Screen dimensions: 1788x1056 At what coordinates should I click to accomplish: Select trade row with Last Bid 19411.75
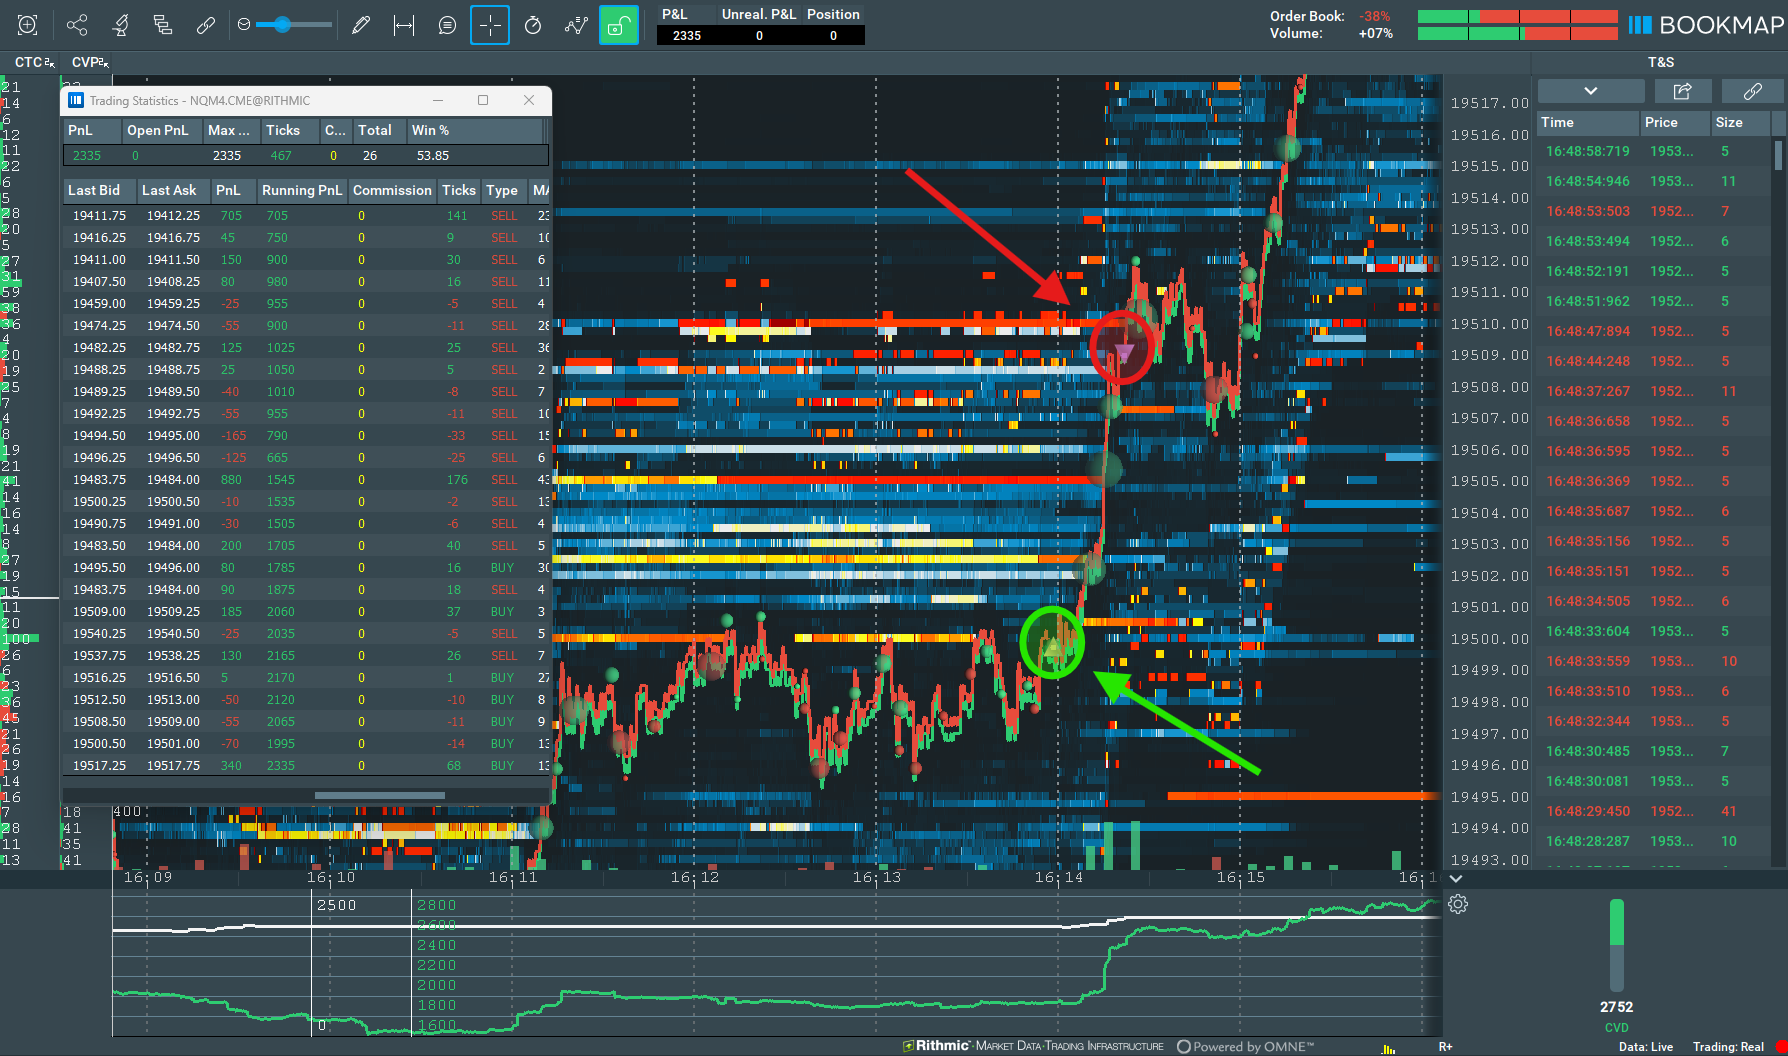tap(306, 215)
